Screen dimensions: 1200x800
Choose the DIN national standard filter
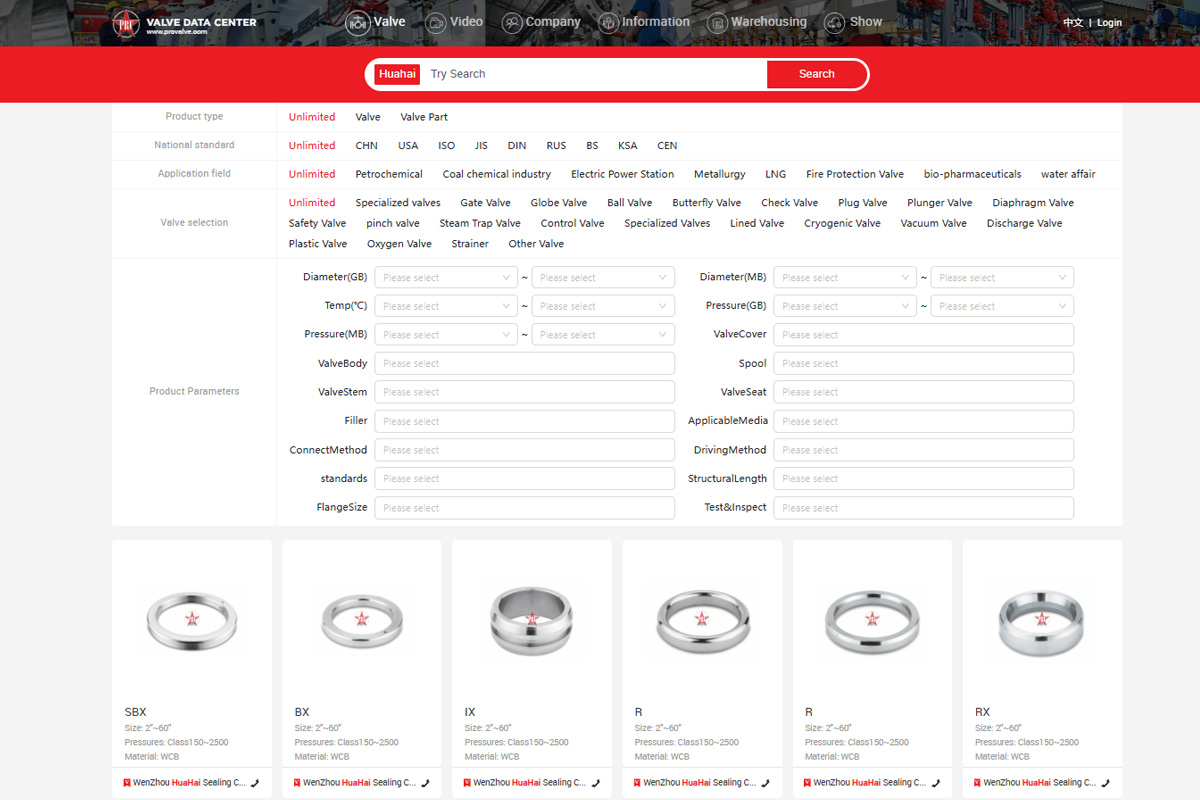tap(517, 146)
